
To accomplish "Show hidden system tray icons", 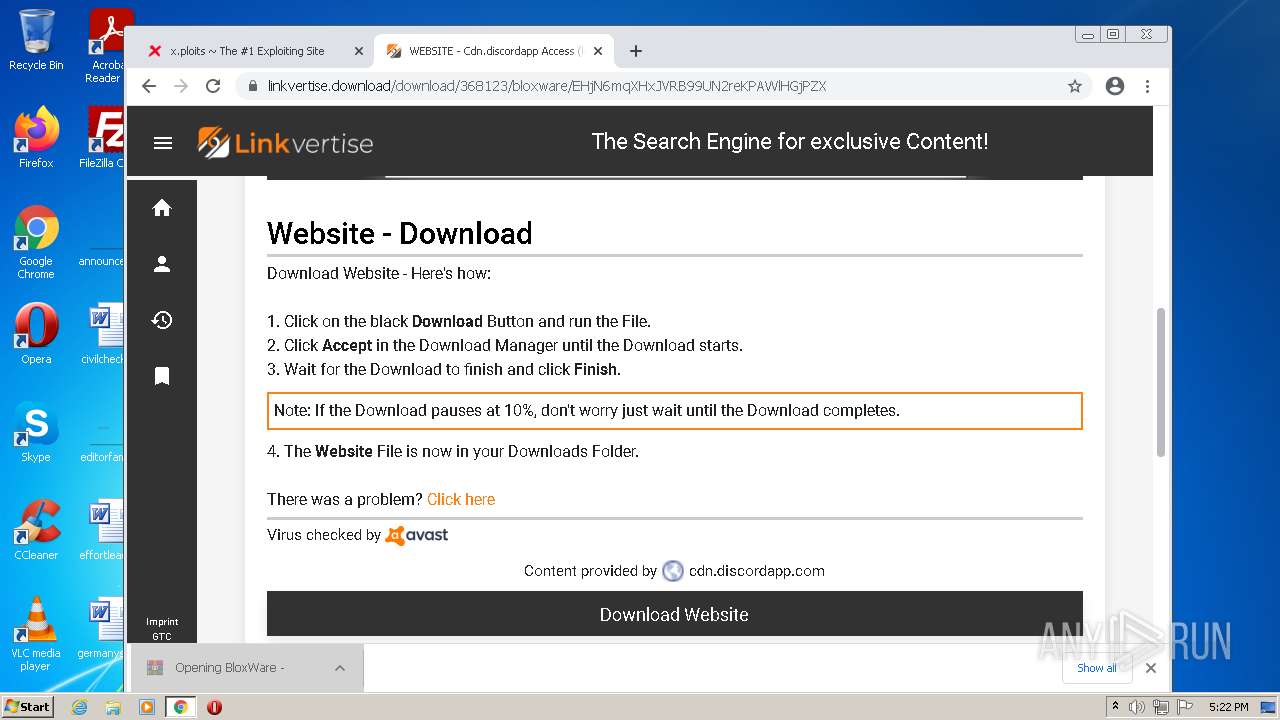I will pyautogui.click(x=1115, y=707).
